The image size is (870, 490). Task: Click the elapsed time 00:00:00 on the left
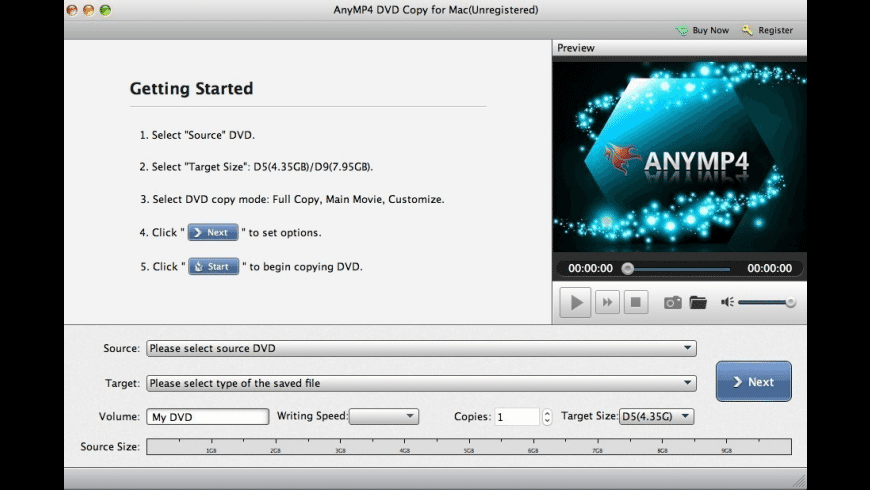(x=590, y=269)
